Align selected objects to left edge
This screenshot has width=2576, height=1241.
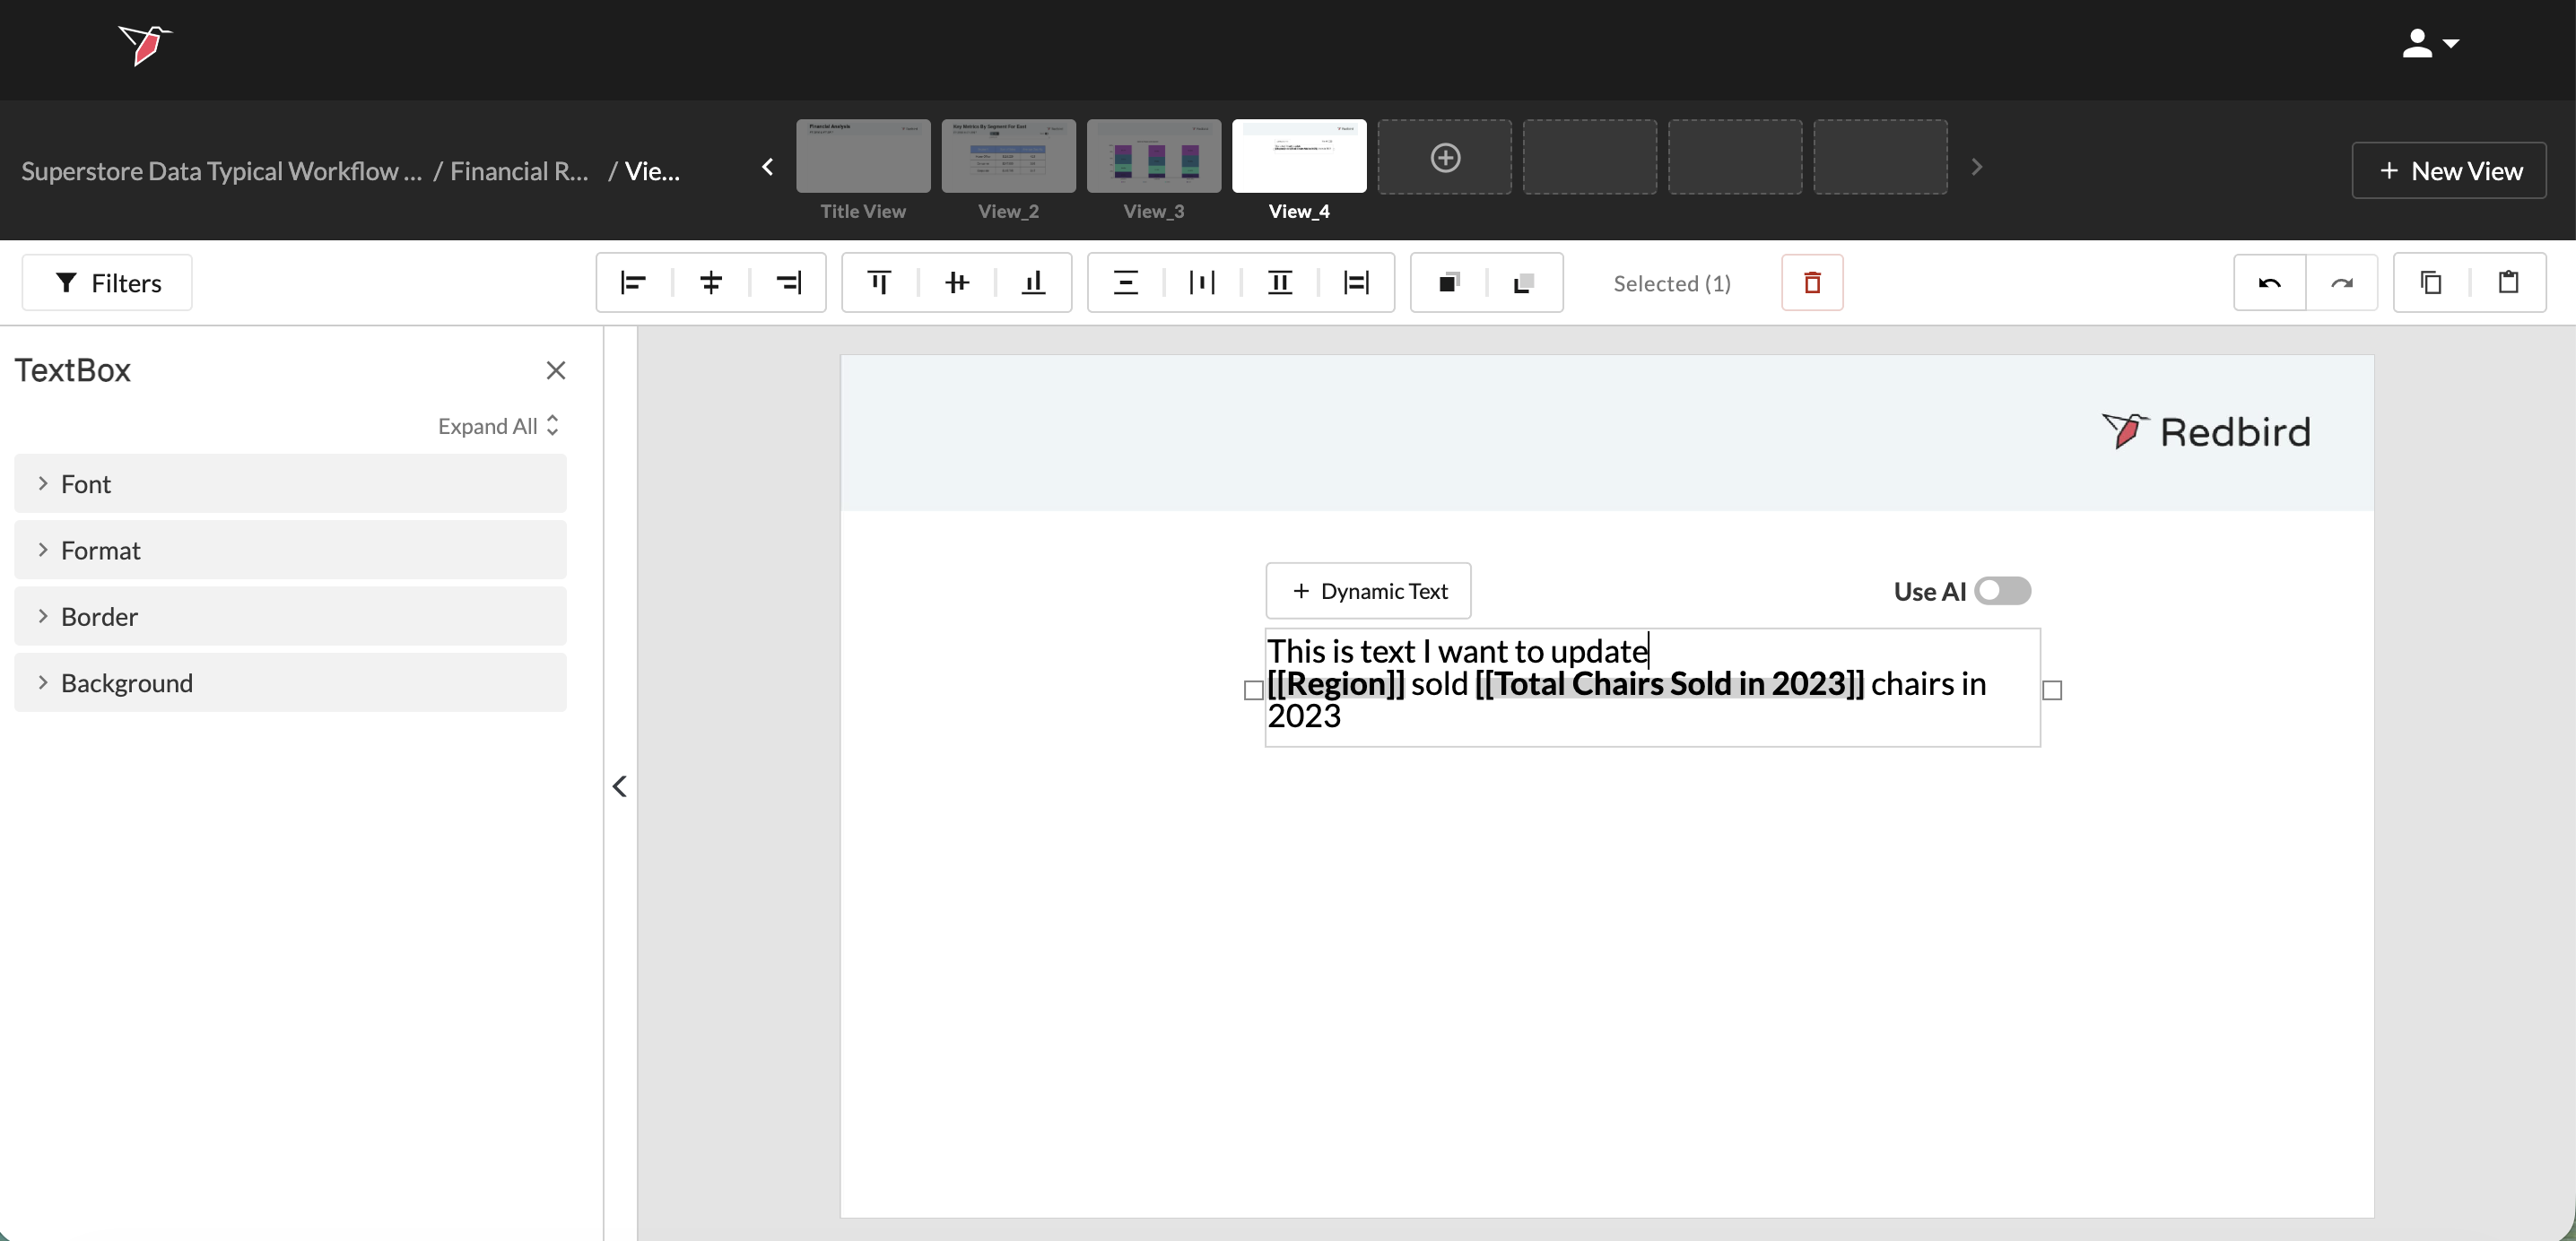(x=633, y=283)
